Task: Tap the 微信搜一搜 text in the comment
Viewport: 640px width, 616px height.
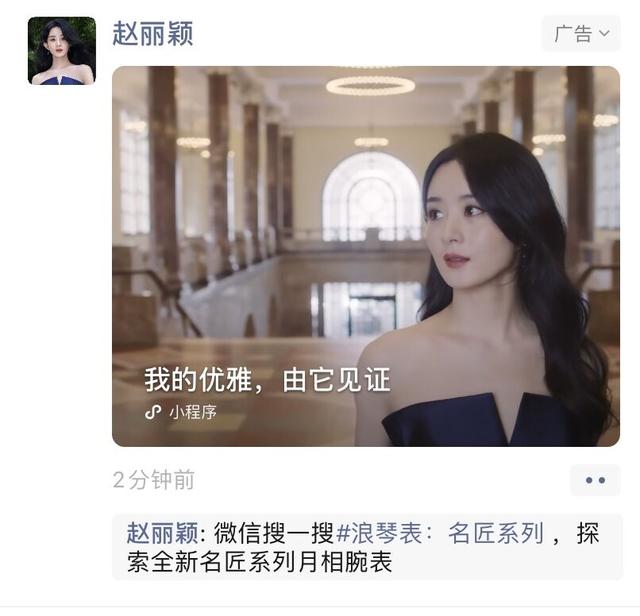Action: [273, 533]
